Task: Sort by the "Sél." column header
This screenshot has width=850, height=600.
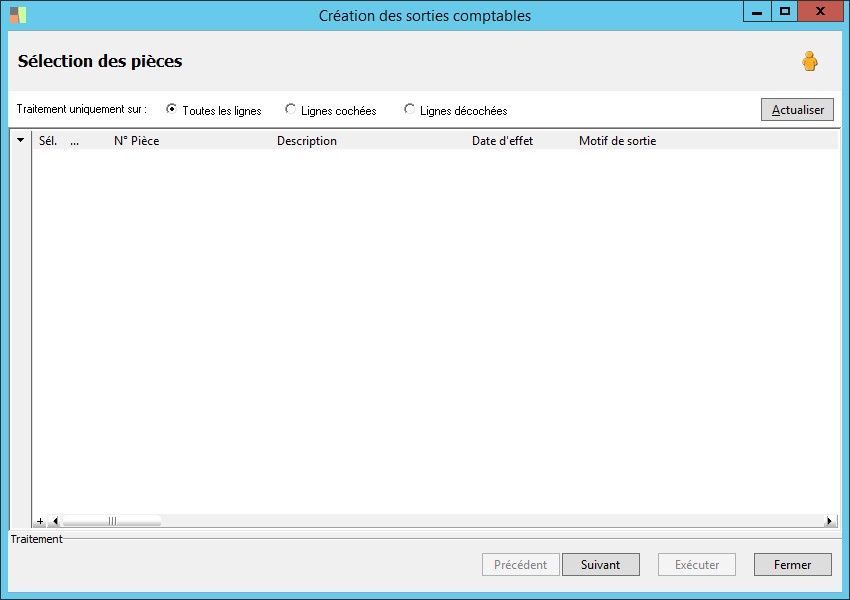Action: pyautogui.click(x=48, y=141)
